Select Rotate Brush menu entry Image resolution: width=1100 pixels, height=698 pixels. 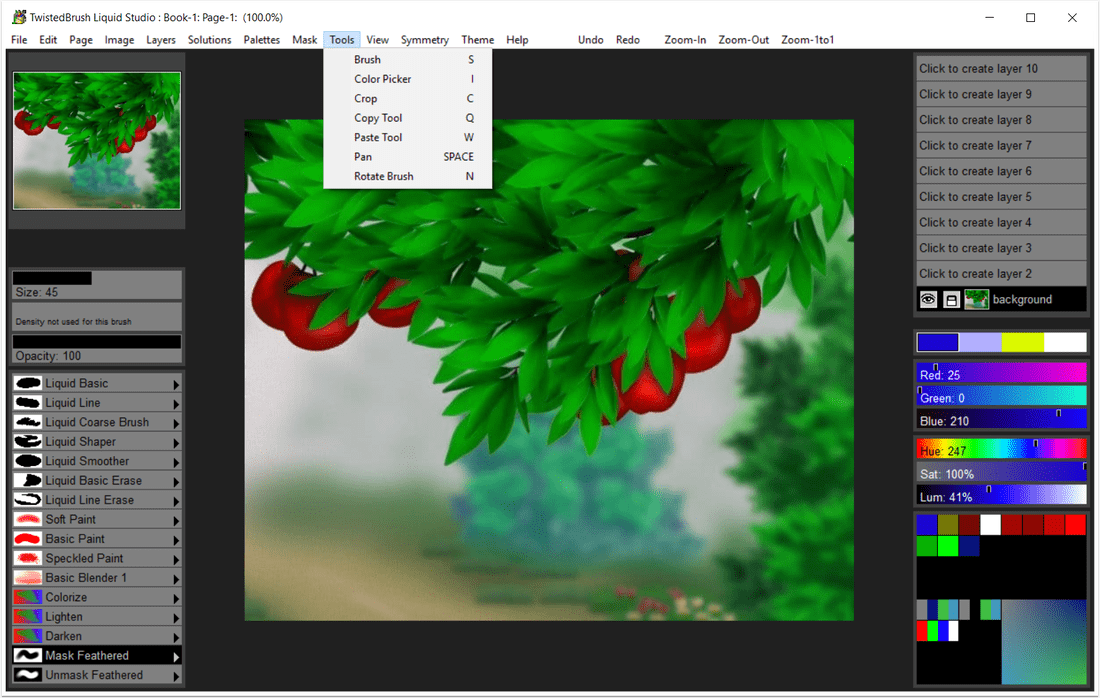pos(408,176)
